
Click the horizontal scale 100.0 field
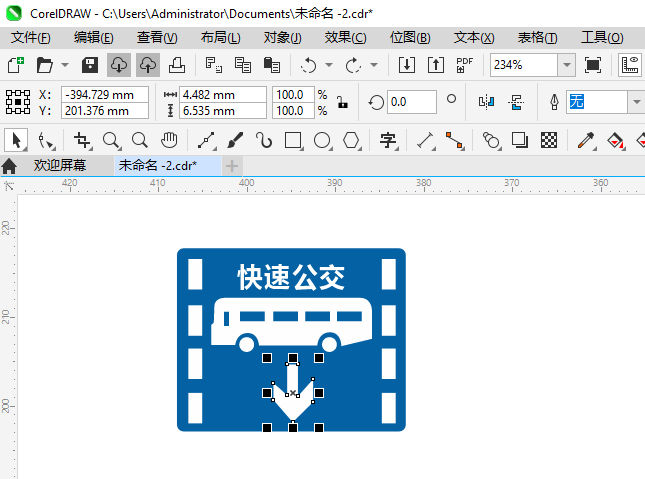pos(293,95)
